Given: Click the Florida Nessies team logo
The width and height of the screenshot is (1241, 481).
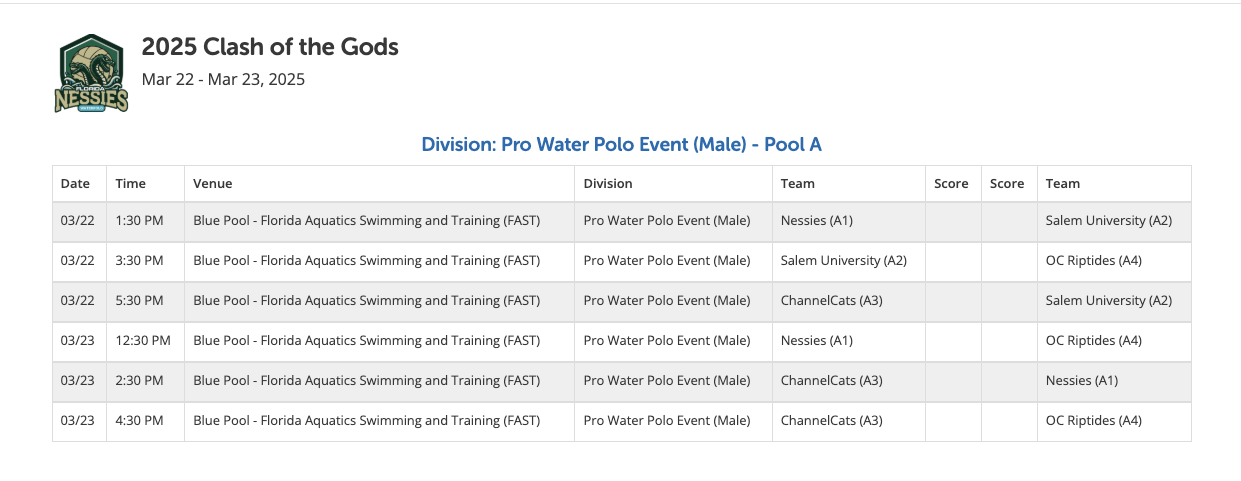Looking at the screenshot, I should coord(91,73).
